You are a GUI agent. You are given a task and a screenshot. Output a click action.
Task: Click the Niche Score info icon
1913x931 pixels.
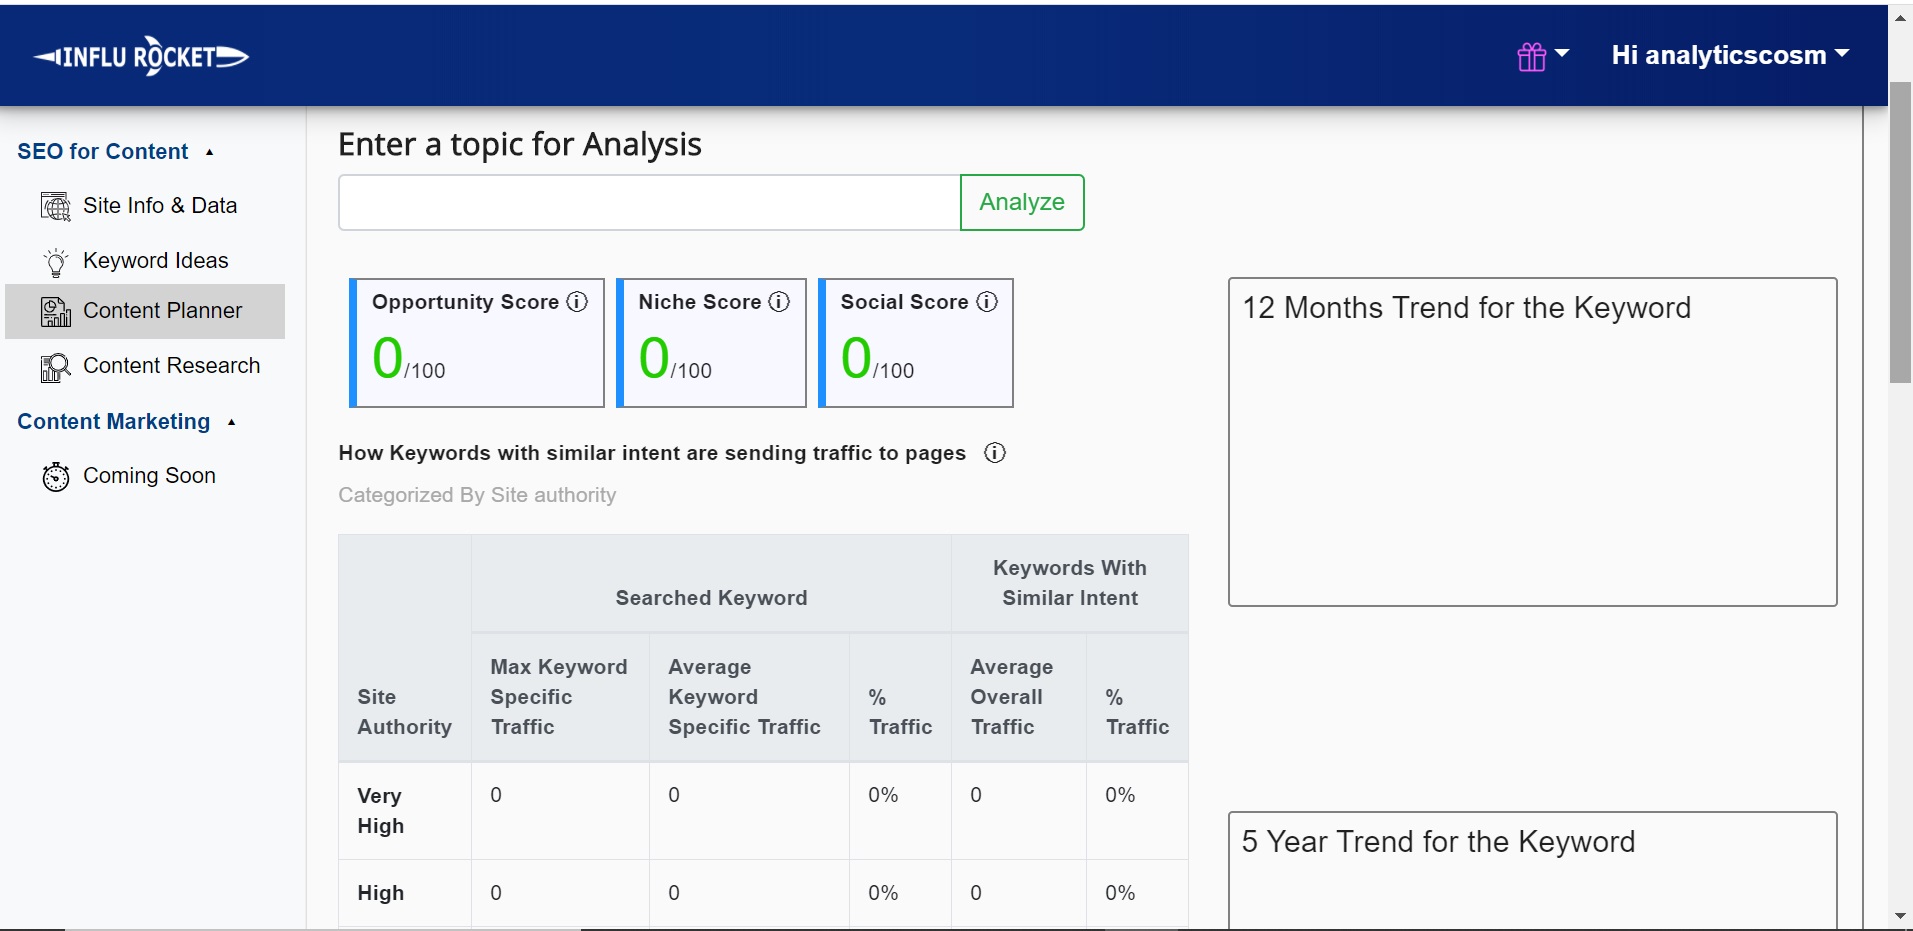[779, 302]
